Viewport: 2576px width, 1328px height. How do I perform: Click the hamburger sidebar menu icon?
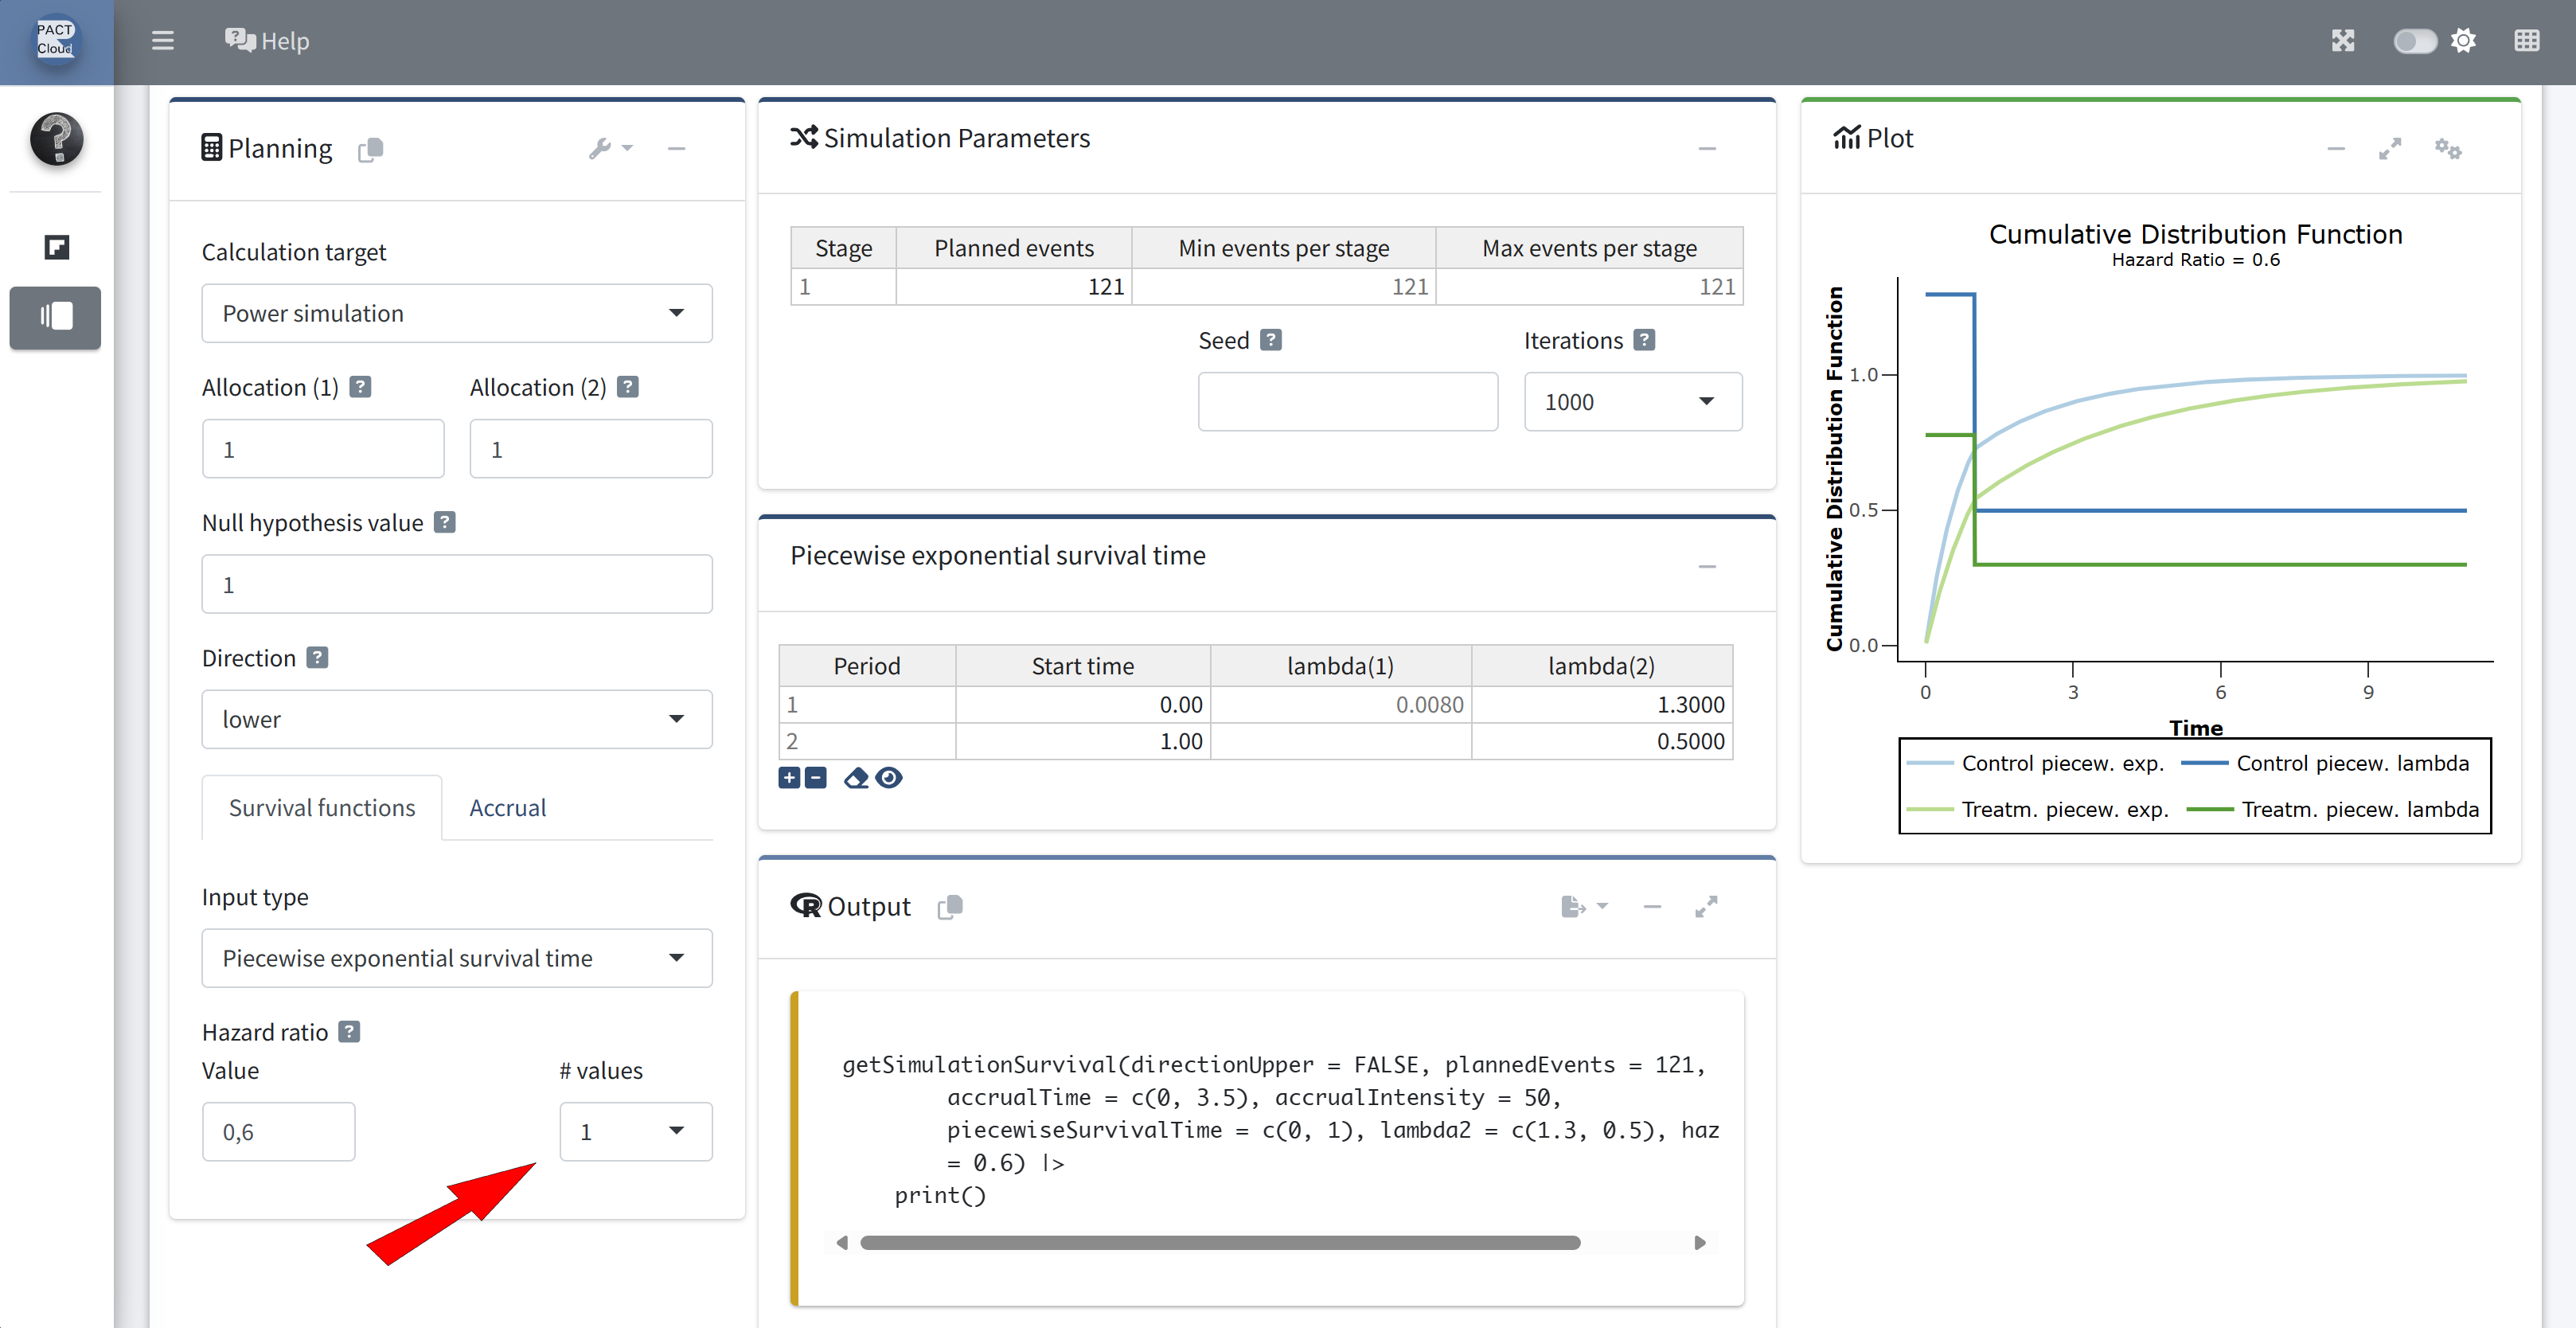click(x=162, y=41)
